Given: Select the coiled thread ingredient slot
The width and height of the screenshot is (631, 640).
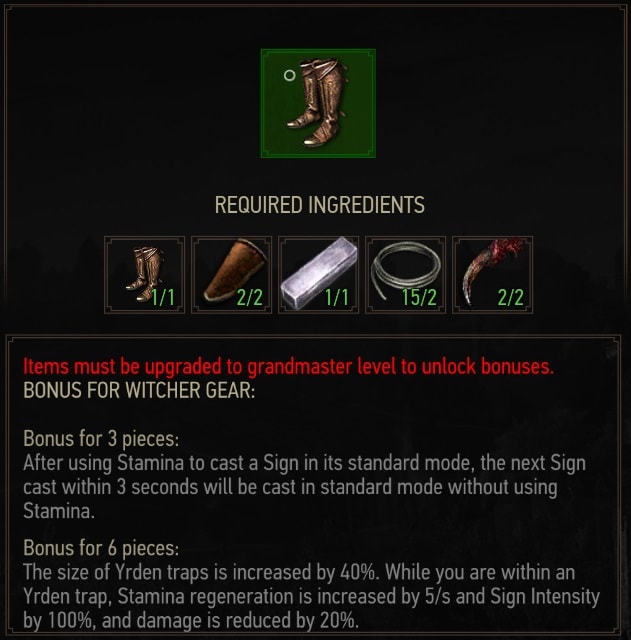Looking at the screenshot, I should coord(405,275).
